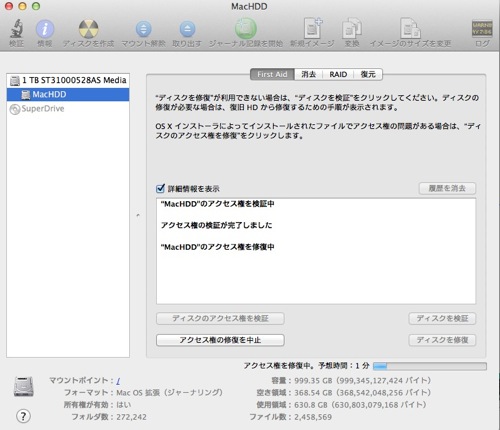The height and width of the screenshot is (430, 500).
Task: Click the Burn disc (ディスクを作成) icon
Action: pos(89,29)
